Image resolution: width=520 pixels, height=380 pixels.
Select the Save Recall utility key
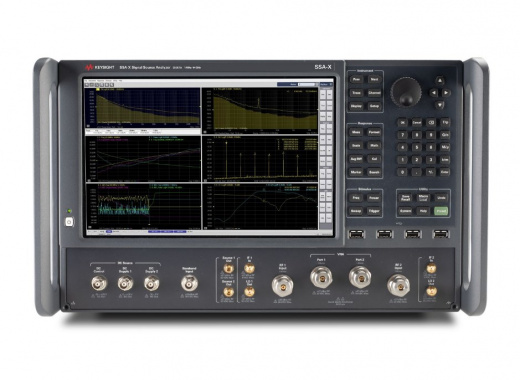pos(405,198)
